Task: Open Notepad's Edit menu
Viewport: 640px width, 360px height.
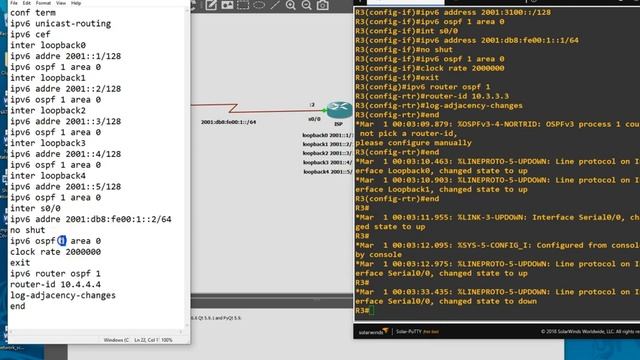Action: point(27,3)
